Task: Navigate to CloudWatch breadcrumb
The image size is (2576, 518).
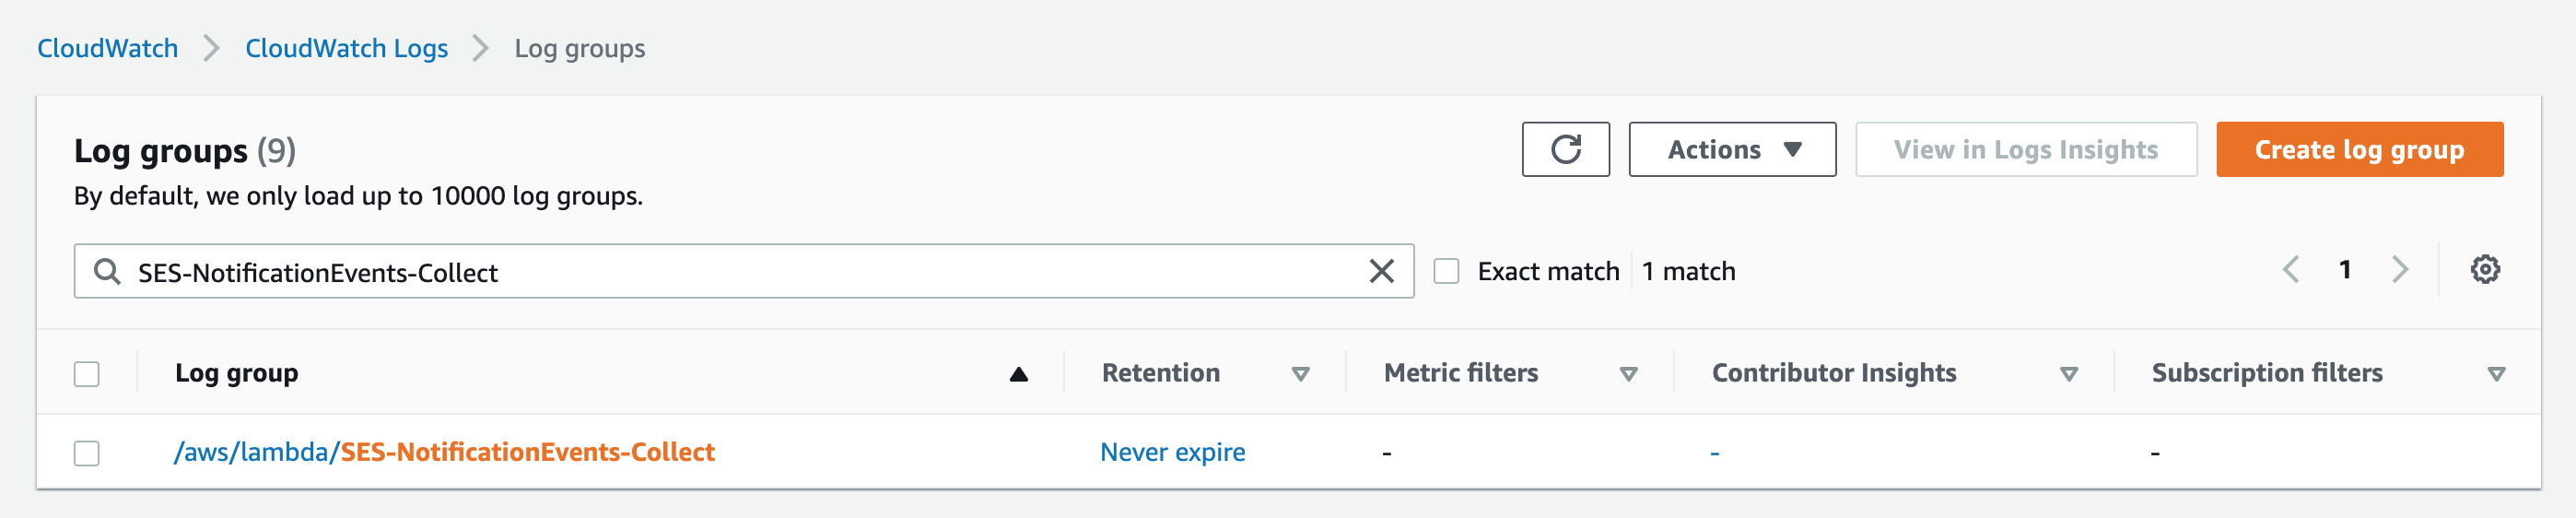Action: [x=108, y=48]
